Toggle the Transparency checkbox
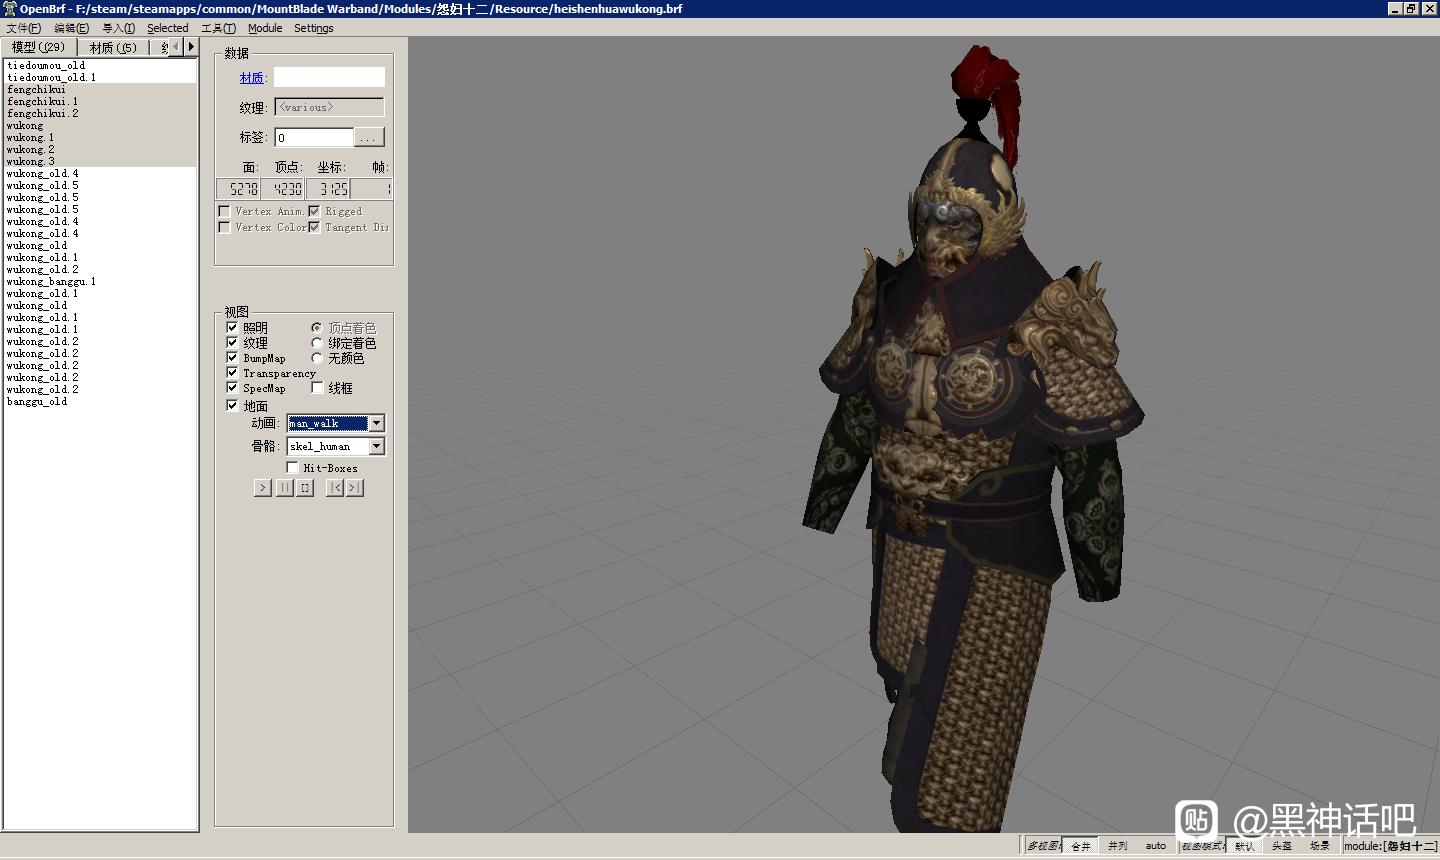 pyautogui.click(x=232, y=373)
